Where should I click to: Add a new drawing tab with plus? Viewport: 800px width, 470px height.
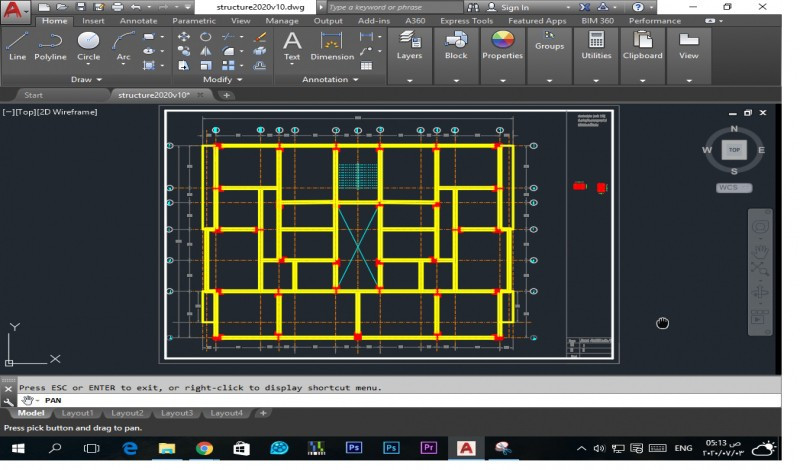227,95
